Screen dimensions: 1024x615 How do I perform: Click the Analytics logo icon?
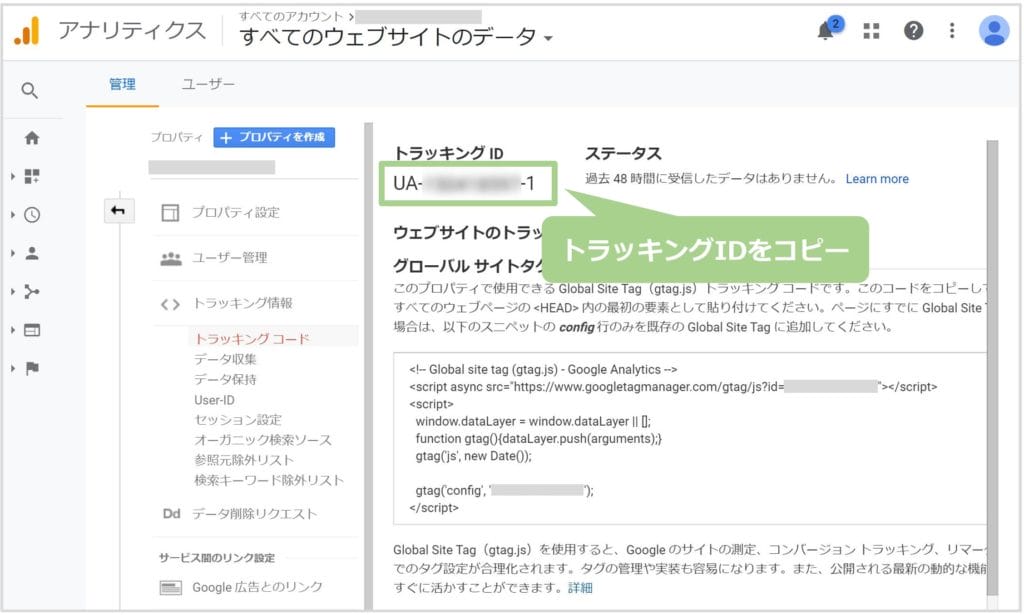[x=27, y=31]
